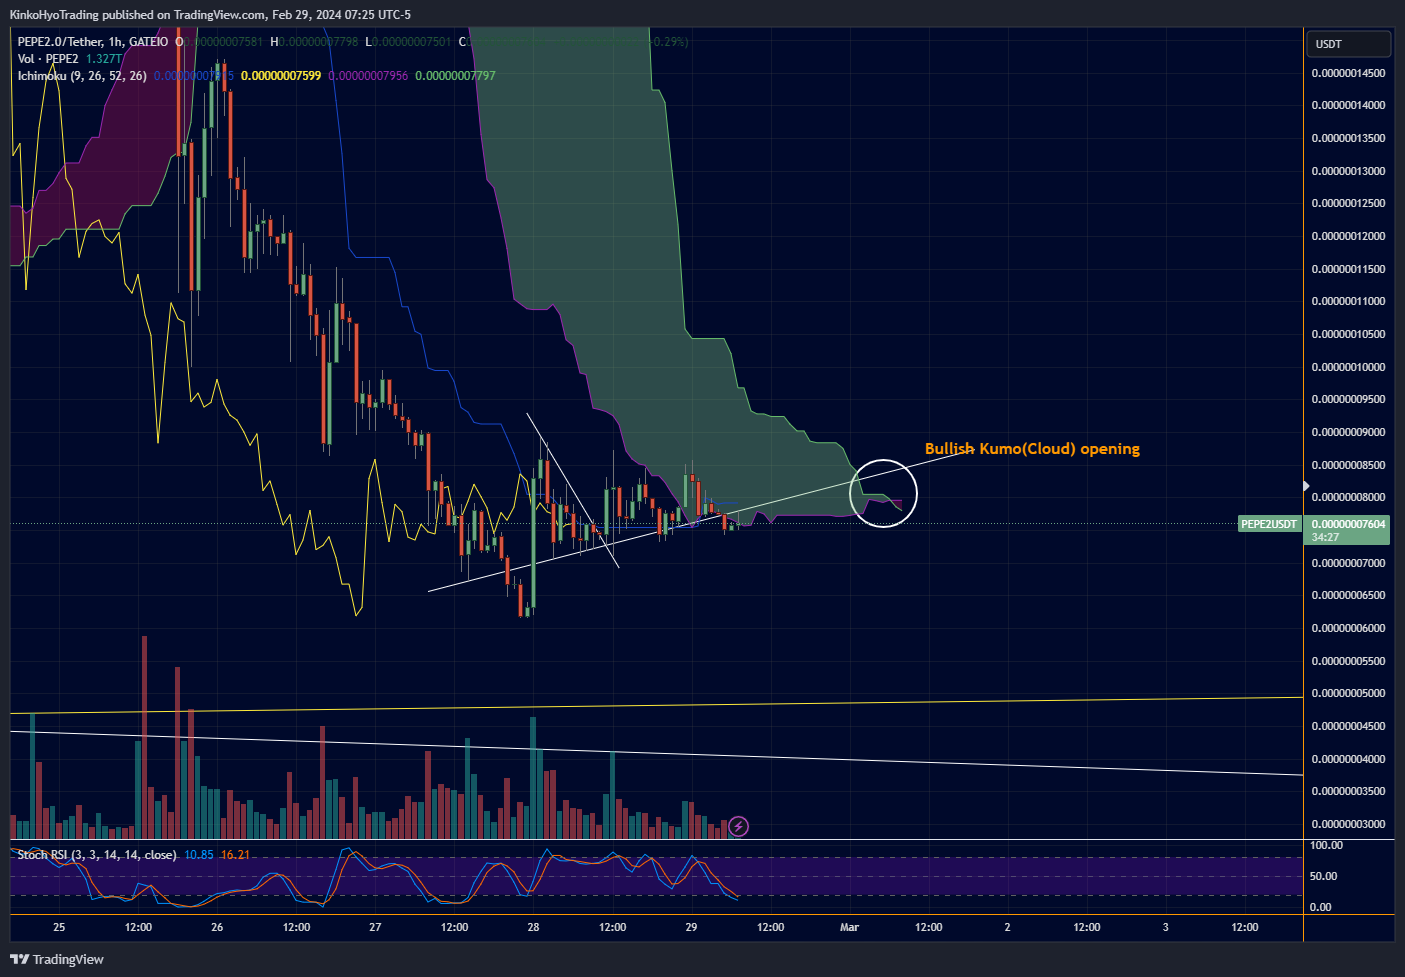1405x977 pixels.
Task: Click the date label 3 on the time axis
Action: (1165, 927)
